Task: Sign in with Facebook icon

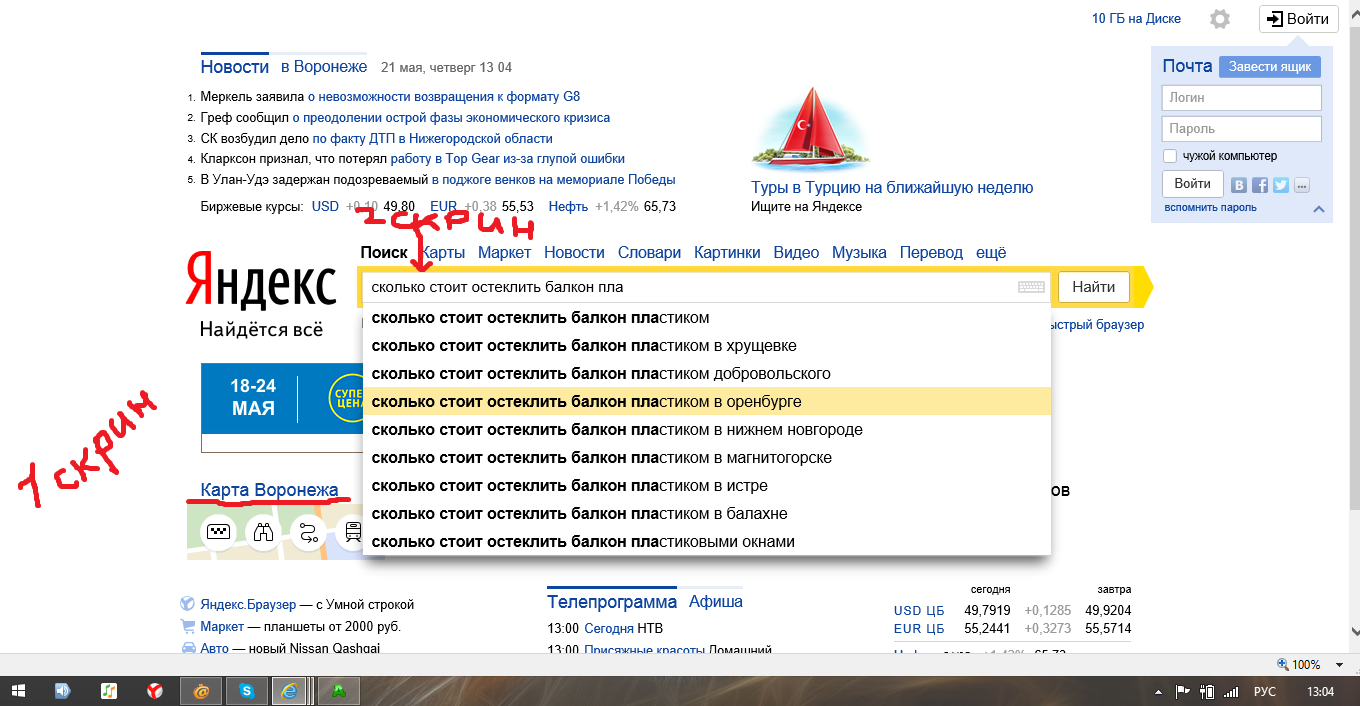Action: pos(1260,185)
